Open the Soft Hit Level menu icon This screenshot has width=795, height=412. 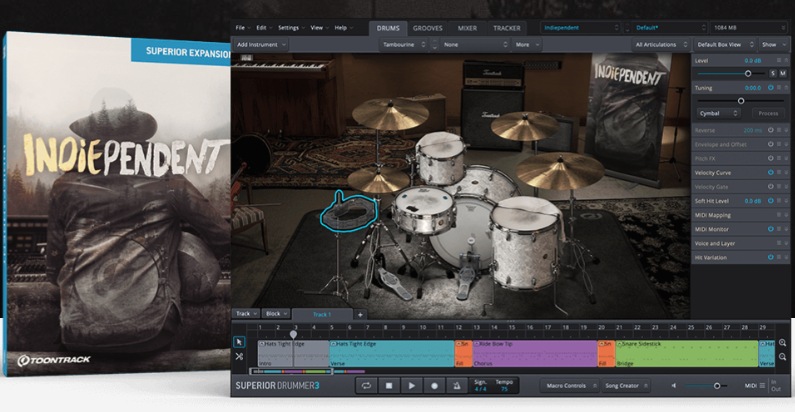[779, 201]
